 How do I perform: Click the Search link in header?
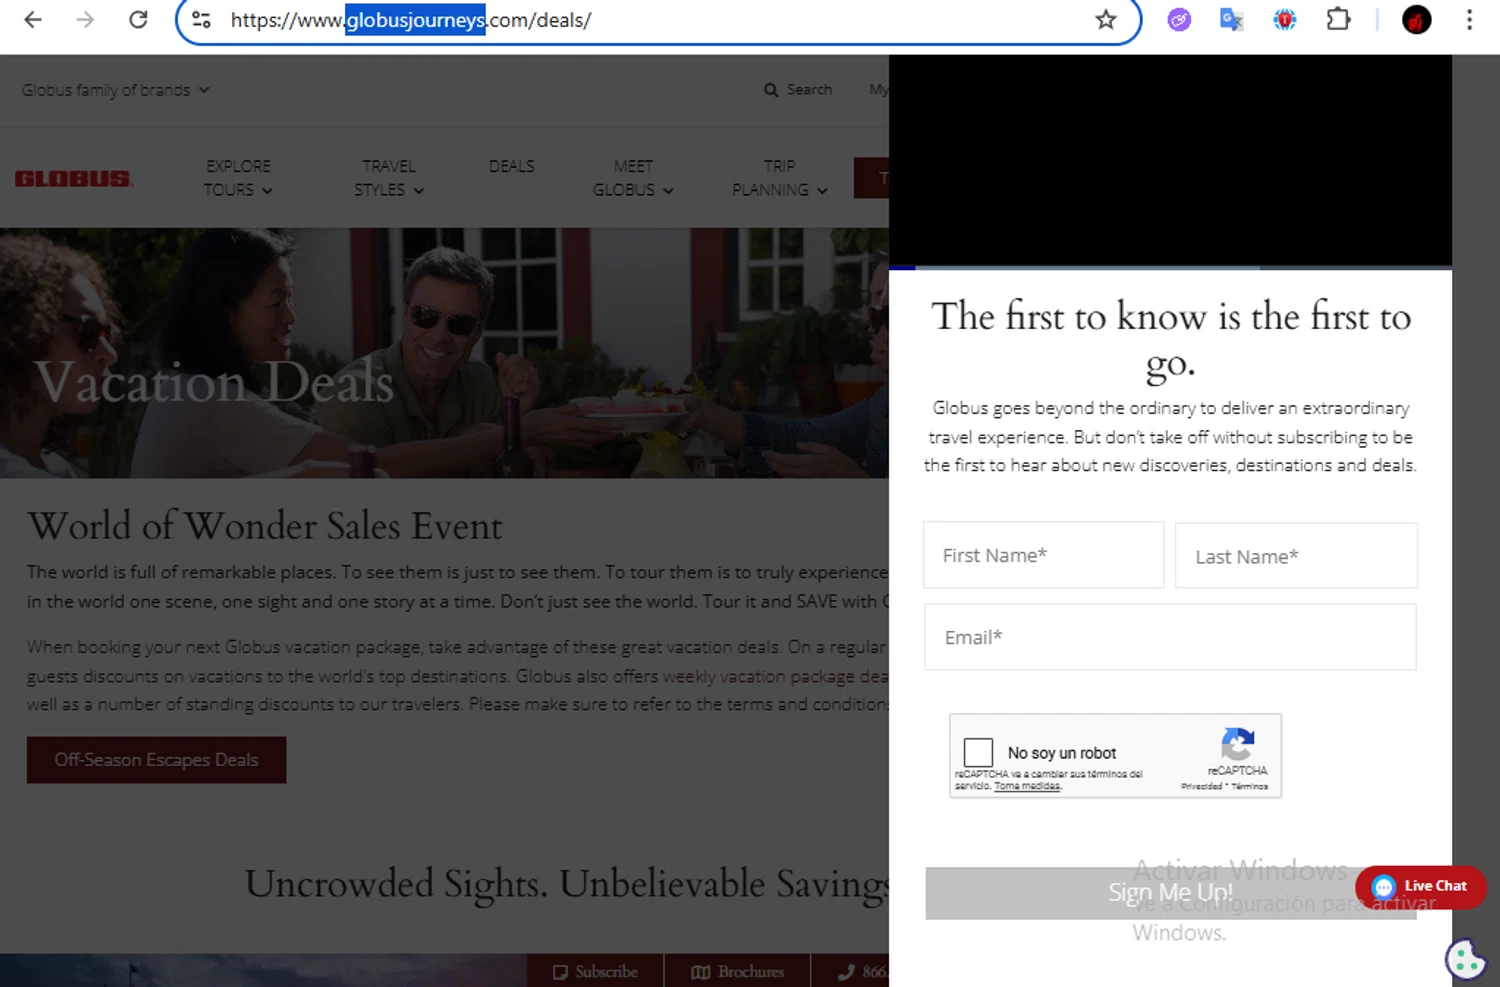tap(798, 90)
